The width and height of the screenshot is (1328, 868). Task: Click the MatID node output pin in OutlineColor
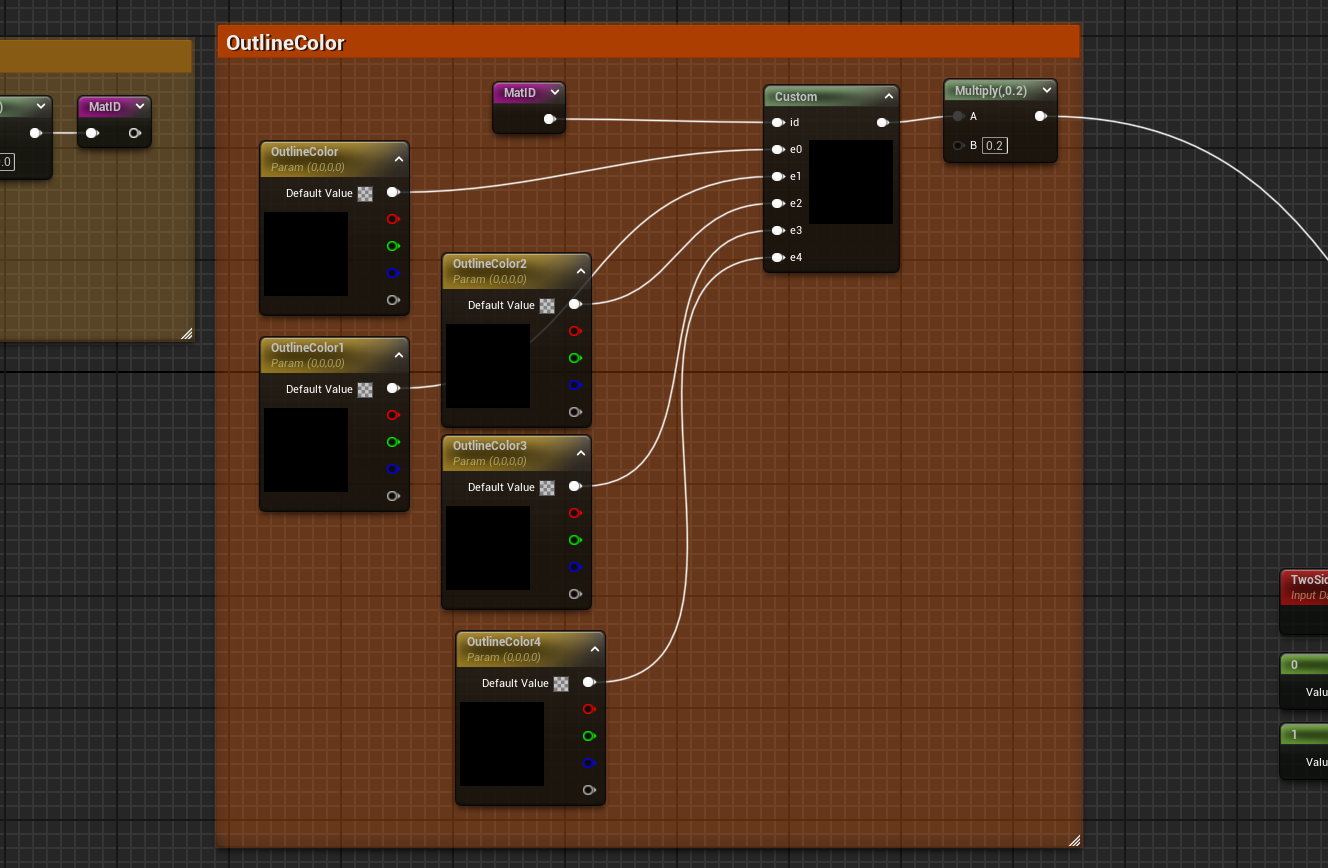pos(549,120)
